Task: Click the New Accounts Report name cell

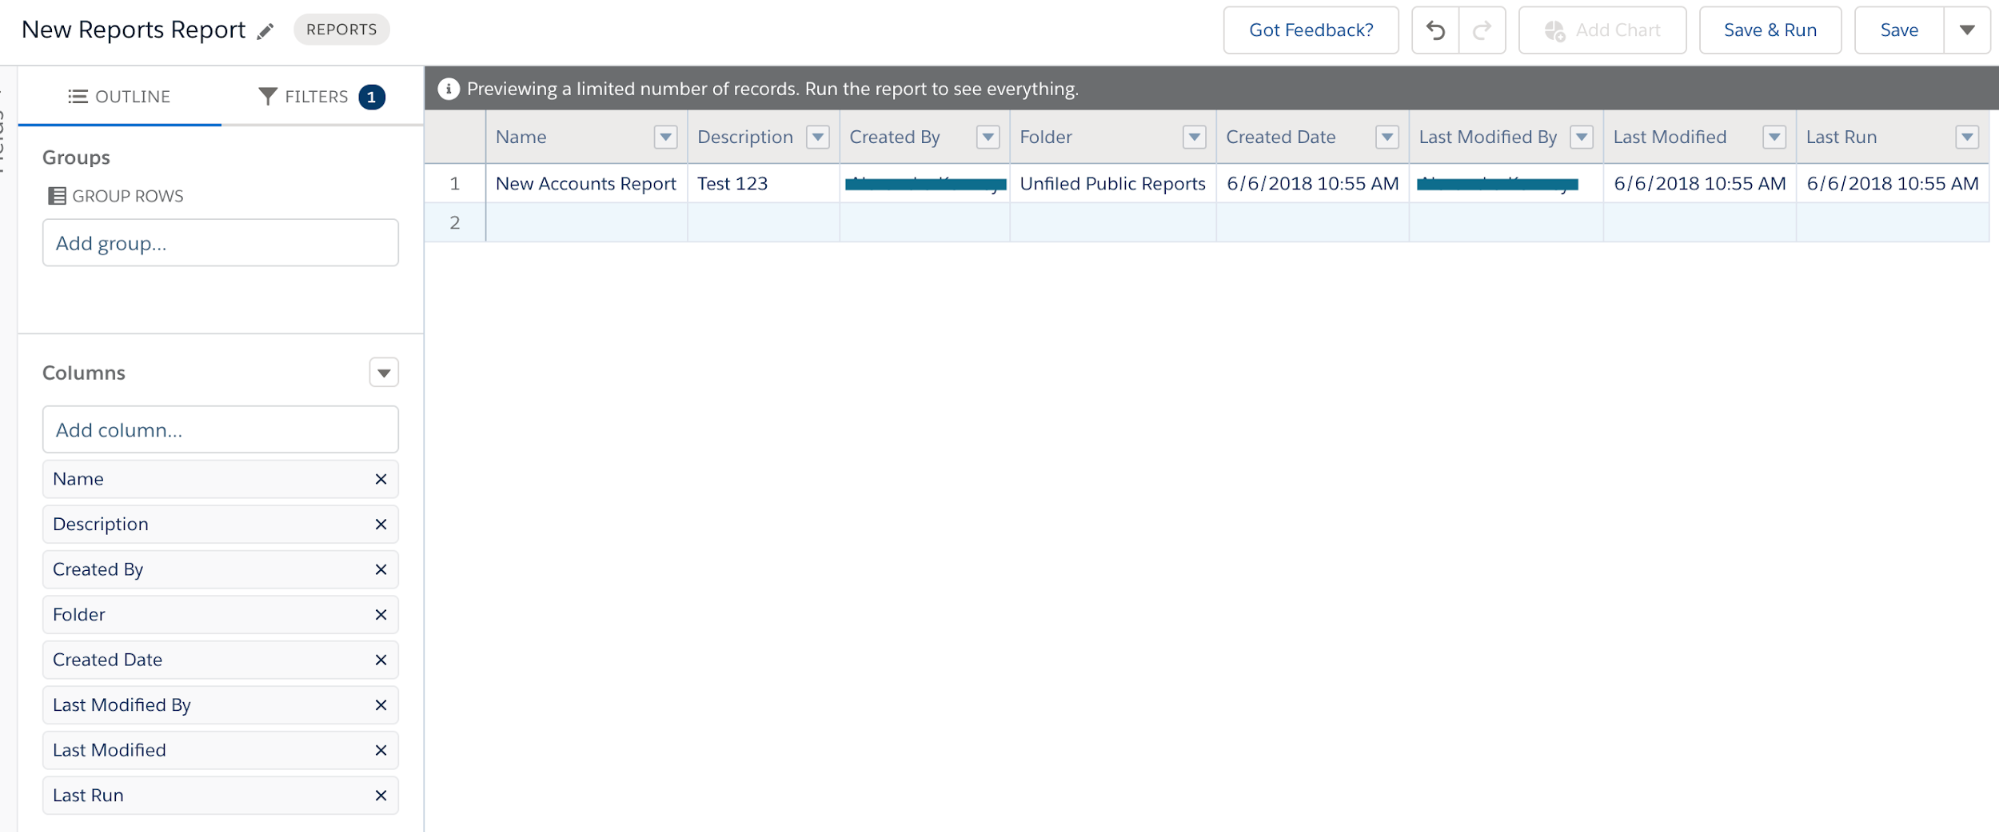Action: 586,184
